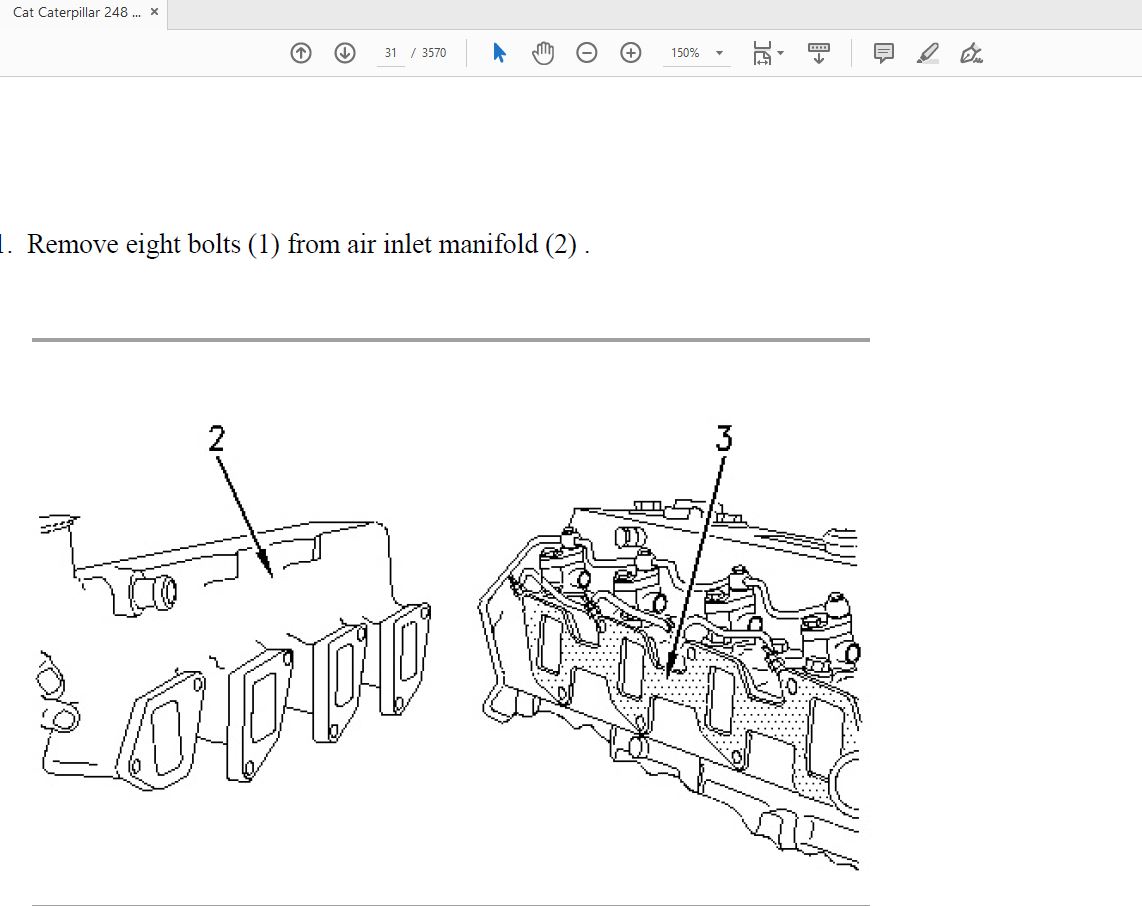
Task: Zoom out with the minus icon
Action: click(x=587, y=53)
